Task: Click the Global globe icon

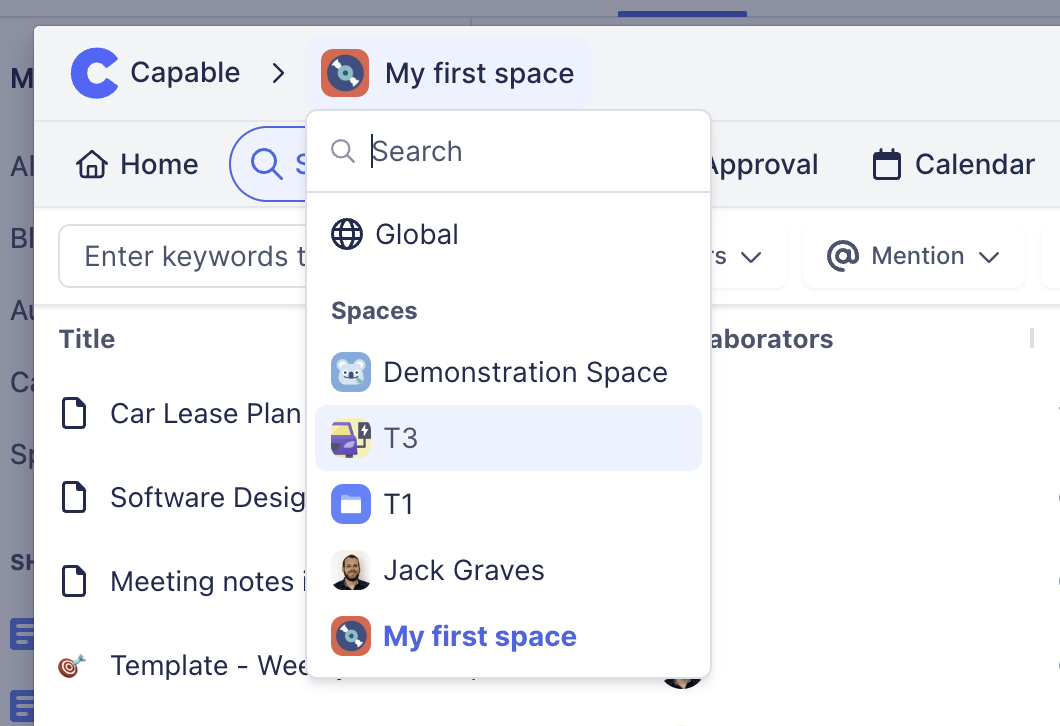Action: [347, 235]
